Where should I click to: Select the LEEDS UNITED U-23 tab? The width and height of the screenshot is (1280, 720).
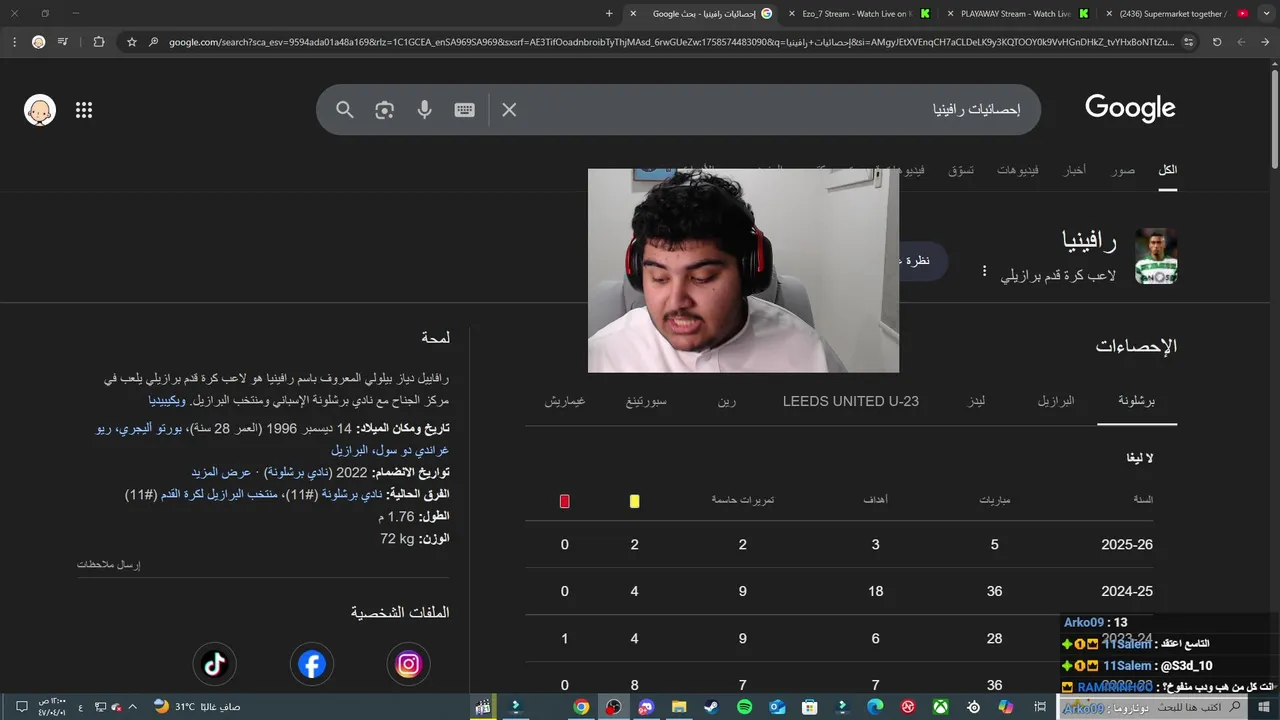pos(851,401)
